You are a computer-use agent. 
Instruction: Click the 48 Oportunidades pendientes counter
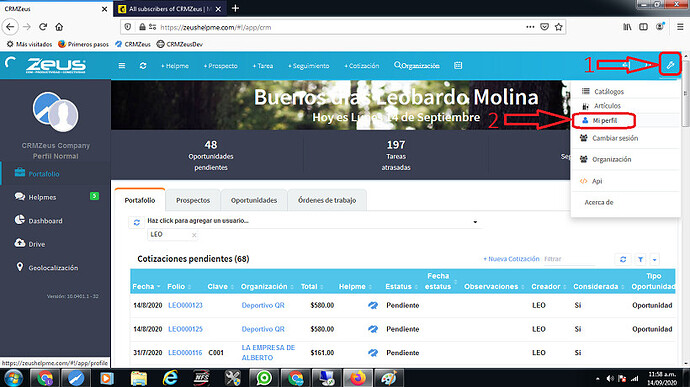[211, 155]
